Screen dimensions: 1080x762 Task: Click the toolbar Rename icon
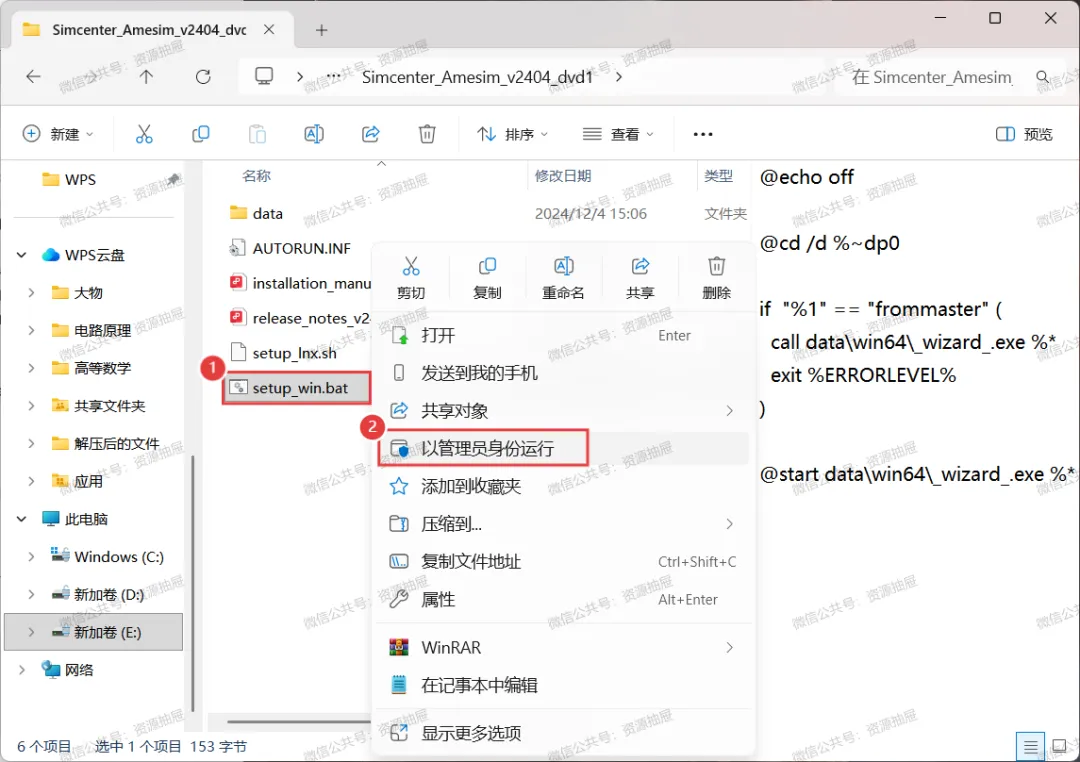(314, 134)
